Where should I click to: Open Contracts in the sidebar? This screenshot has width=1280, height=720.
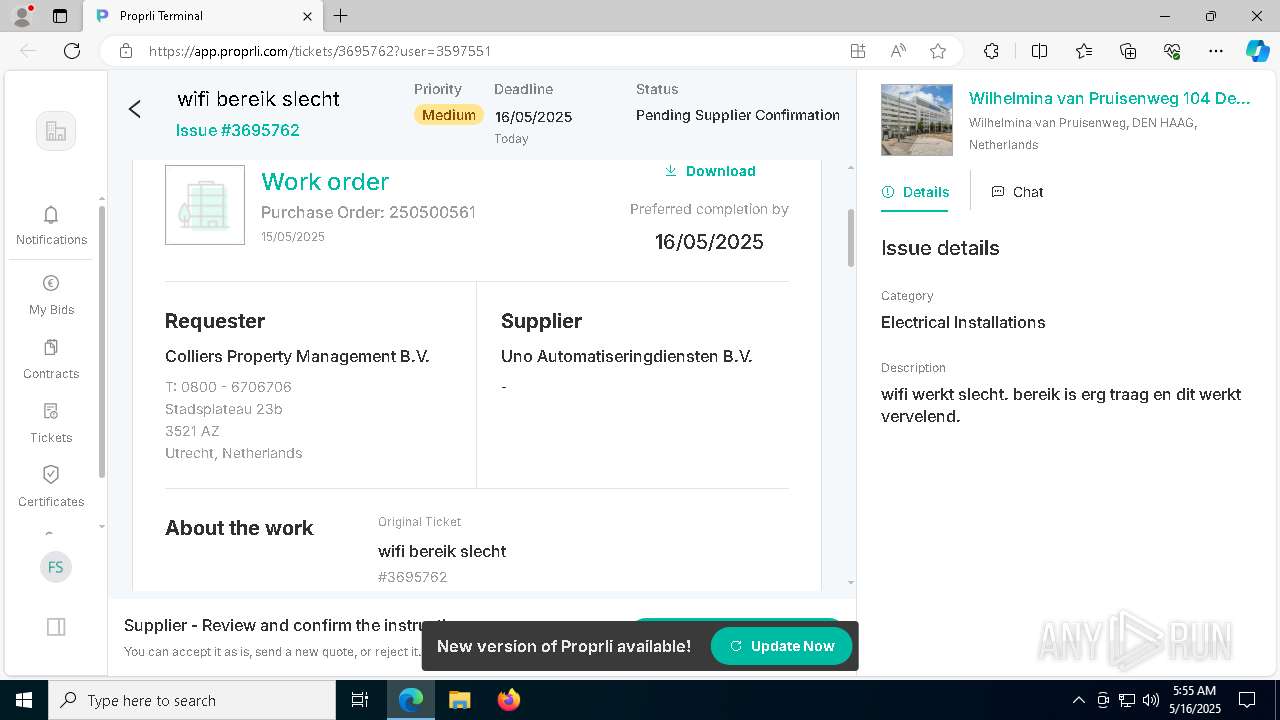pyautogui.click(x=51, y=359)
